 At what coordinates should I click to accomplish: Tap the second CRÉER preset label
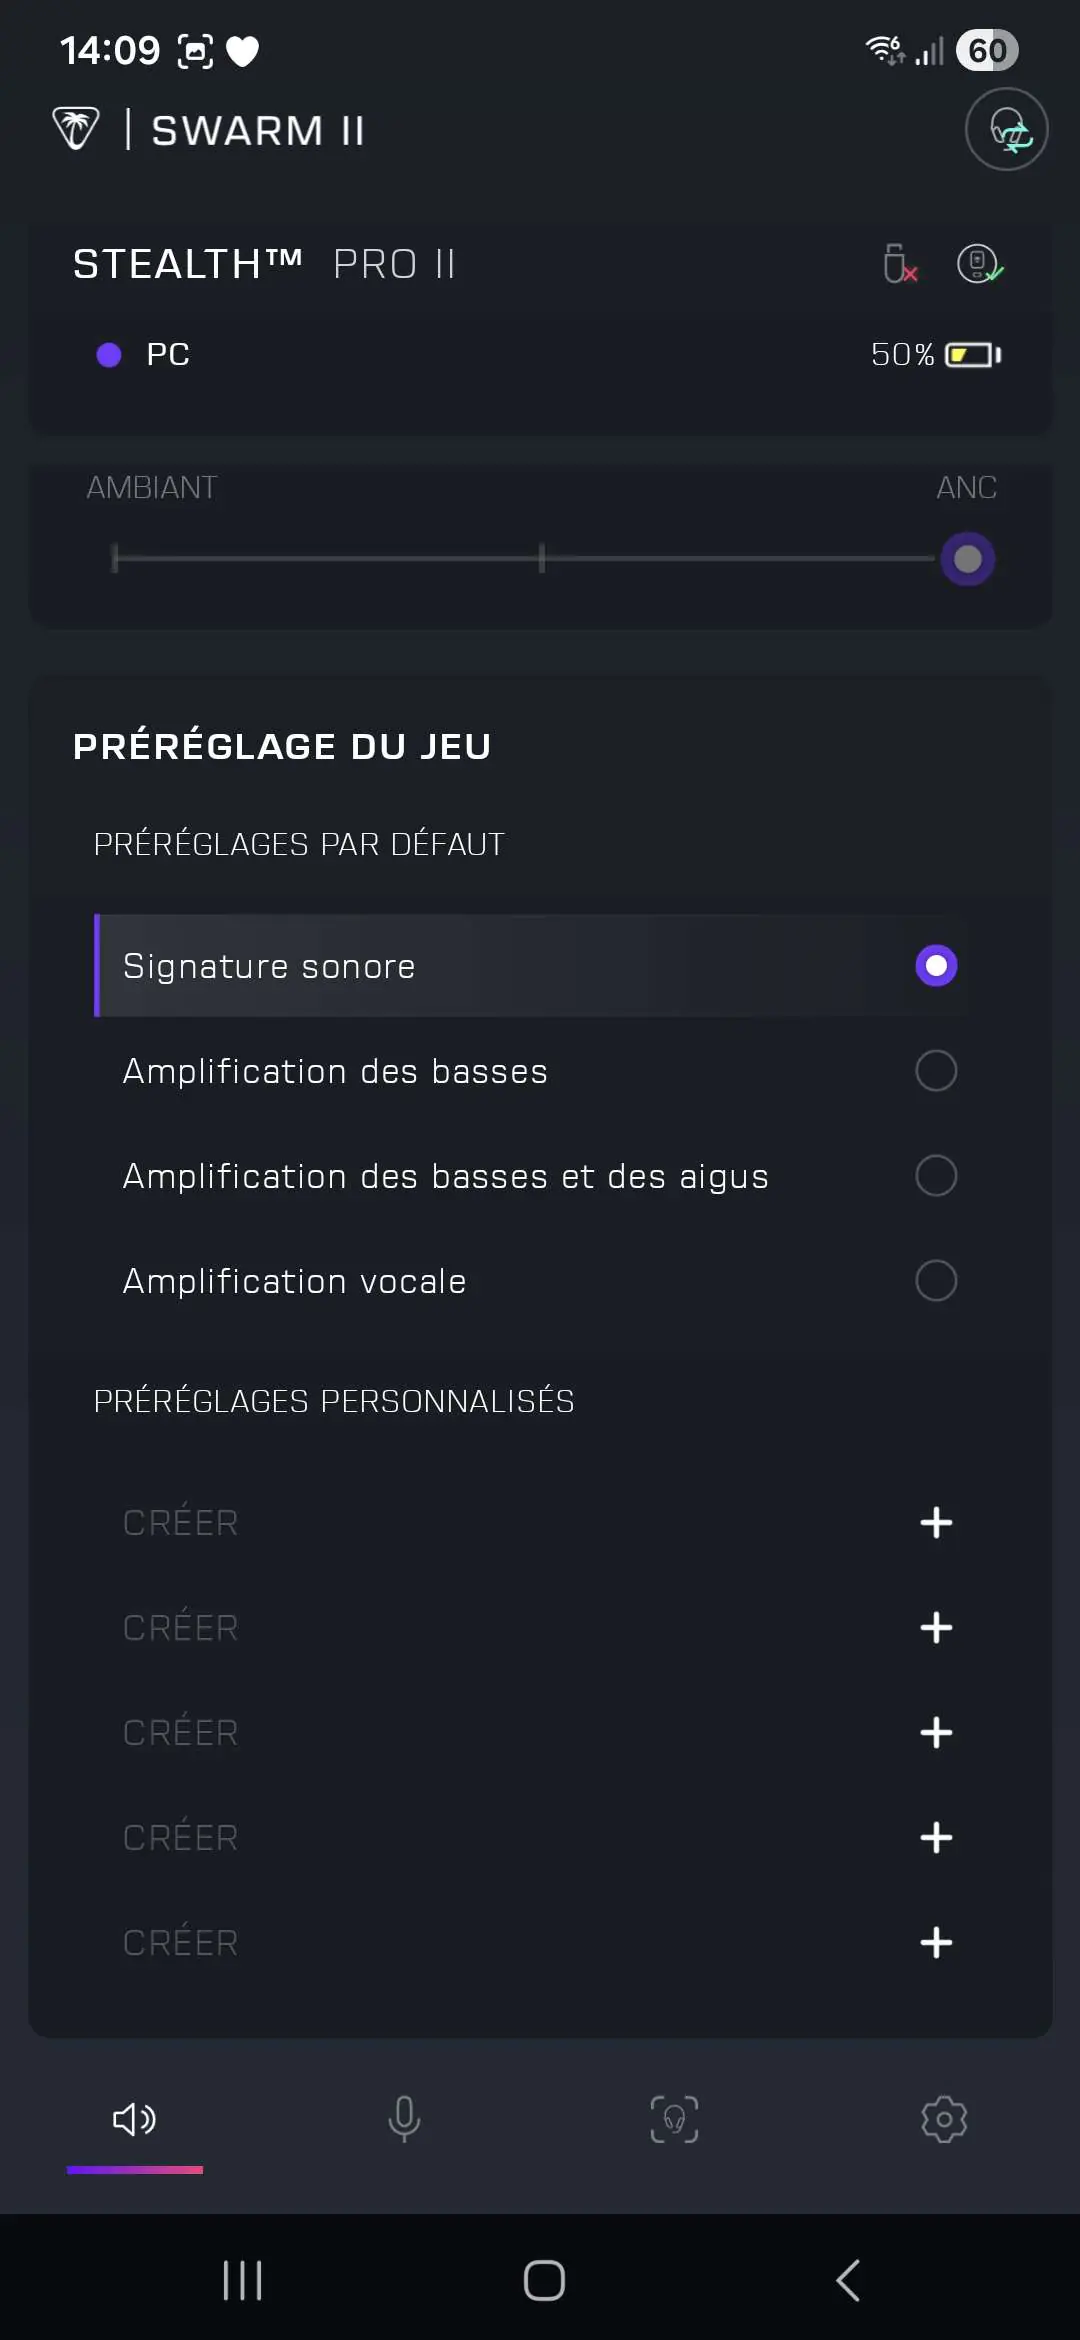tap(180, 1626)
